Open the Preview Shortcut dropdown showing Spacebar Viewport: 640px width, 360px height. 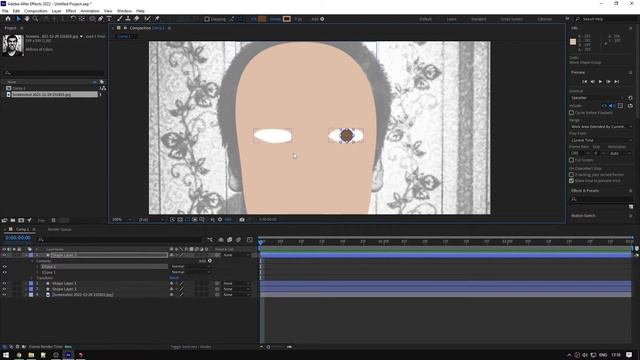click(597, 98)
